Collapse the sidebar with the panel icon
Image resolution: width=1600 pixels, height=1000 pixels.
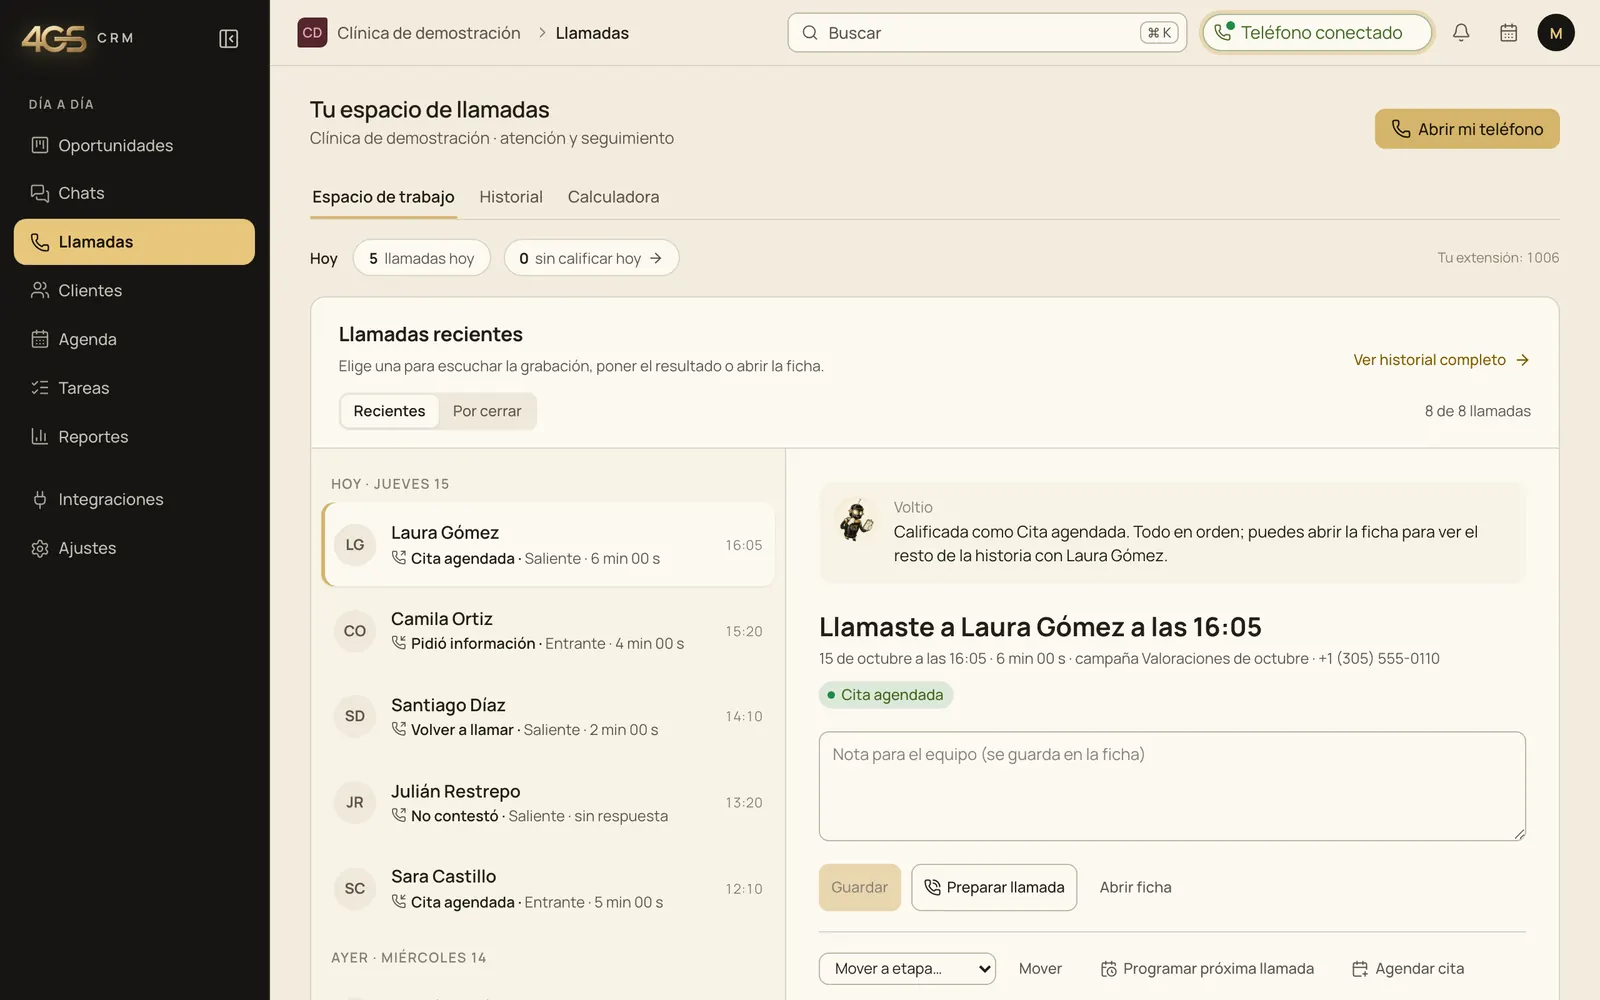228,39
